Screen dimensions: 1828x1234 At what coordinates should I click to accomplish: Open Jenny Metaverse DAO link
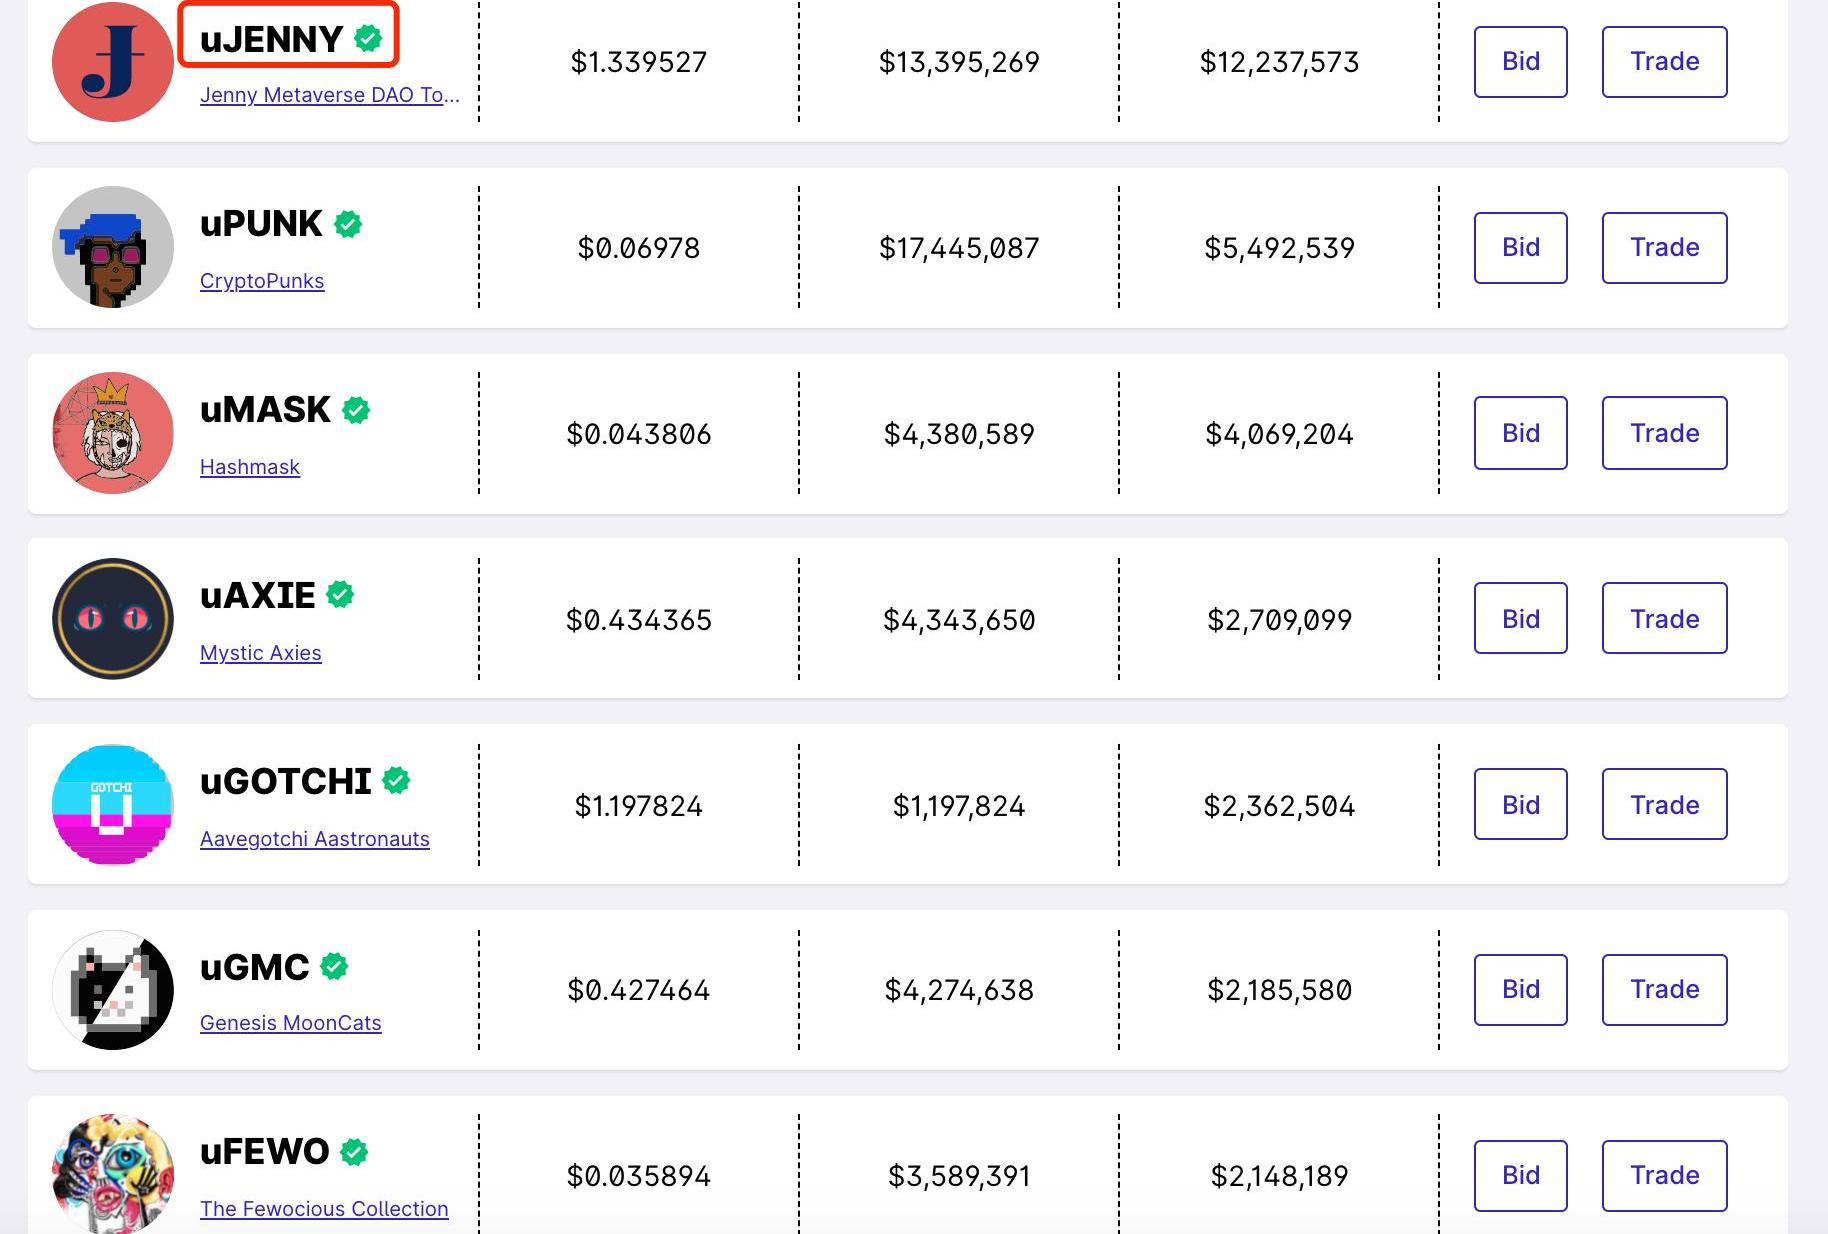click(329, 95)
